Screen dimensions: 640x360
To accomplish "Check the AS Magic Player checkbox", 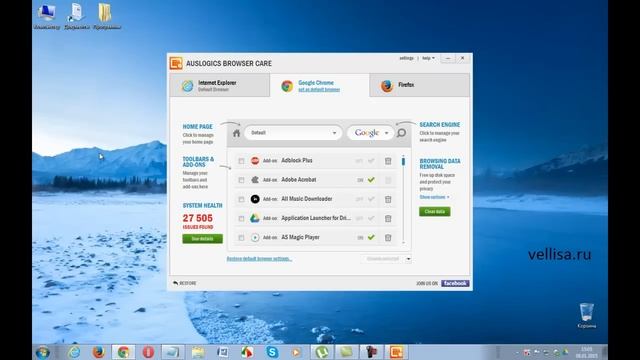I will pos(241,238).
